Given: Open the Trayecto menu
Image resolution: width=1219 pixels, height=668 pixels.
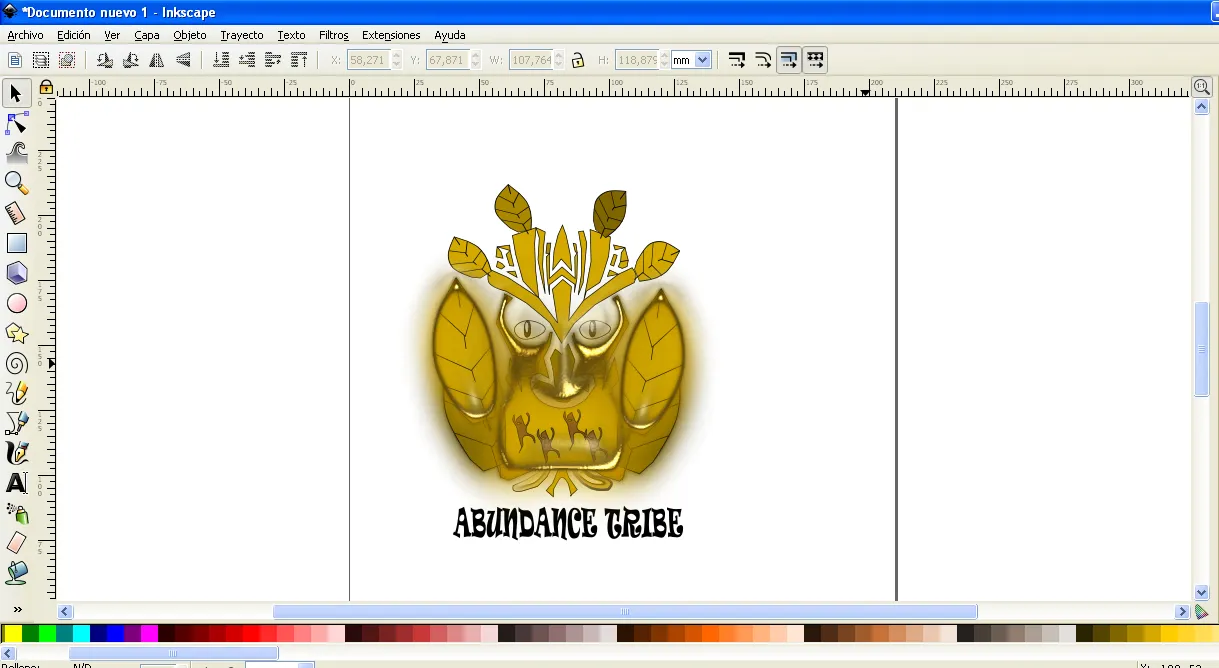Looking at the screenshot, I should coord(242,35).
